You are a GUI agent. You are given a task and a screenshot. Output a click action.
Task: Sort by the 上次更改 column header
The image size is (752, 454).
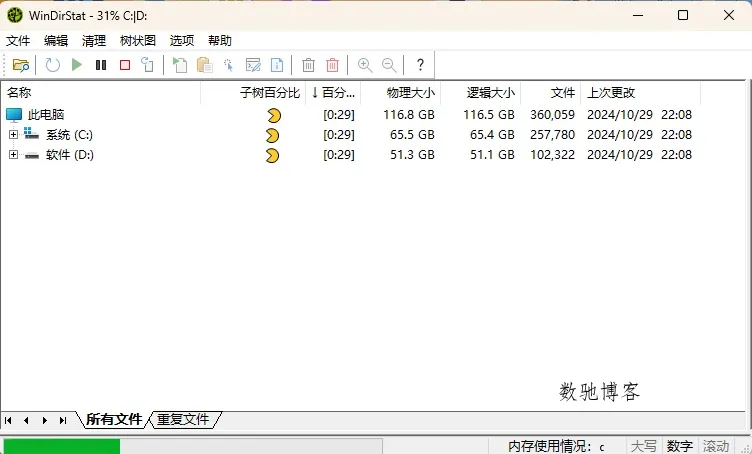click(x=640, y=93)
